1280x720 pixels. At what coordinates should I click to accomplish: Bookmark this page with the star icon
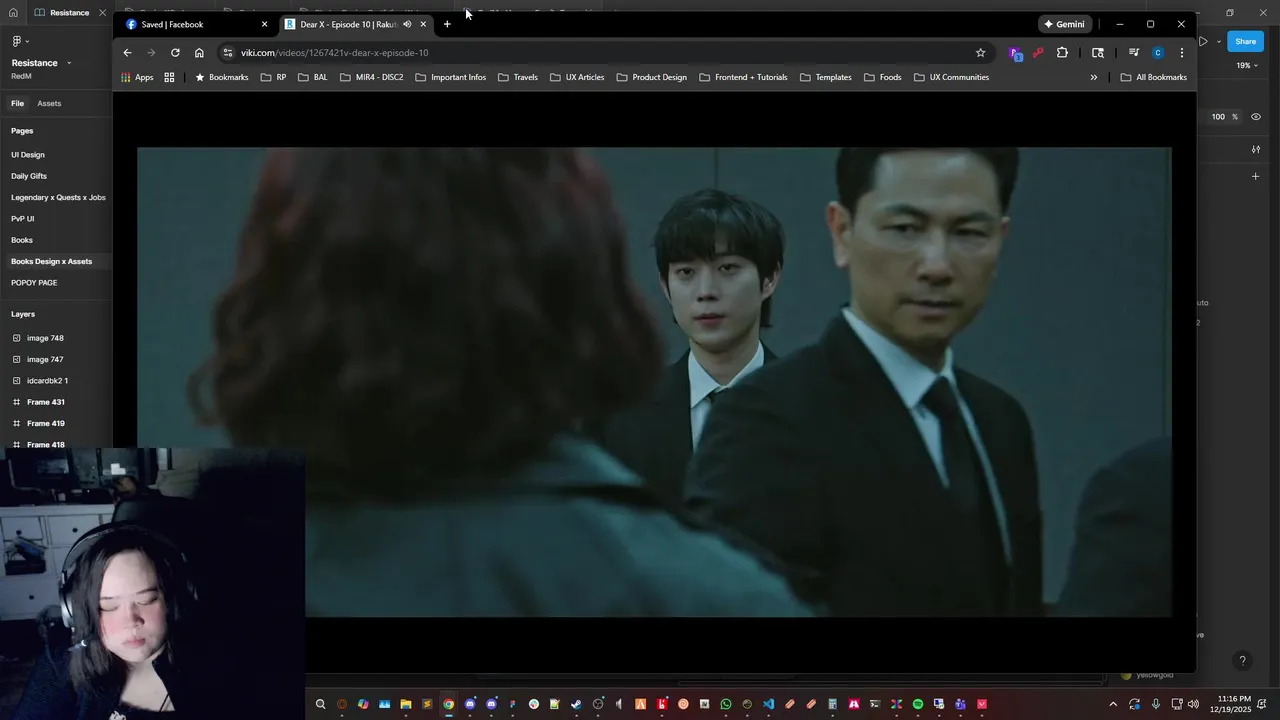[x=980, y=53]
